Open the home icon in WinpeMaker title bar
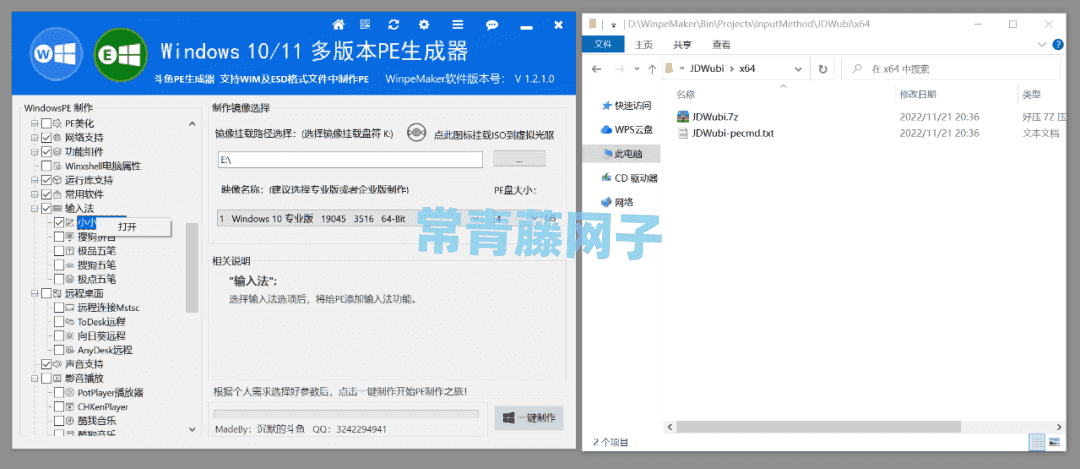This screenshot has height=469, width=1080. click(338, 25)
